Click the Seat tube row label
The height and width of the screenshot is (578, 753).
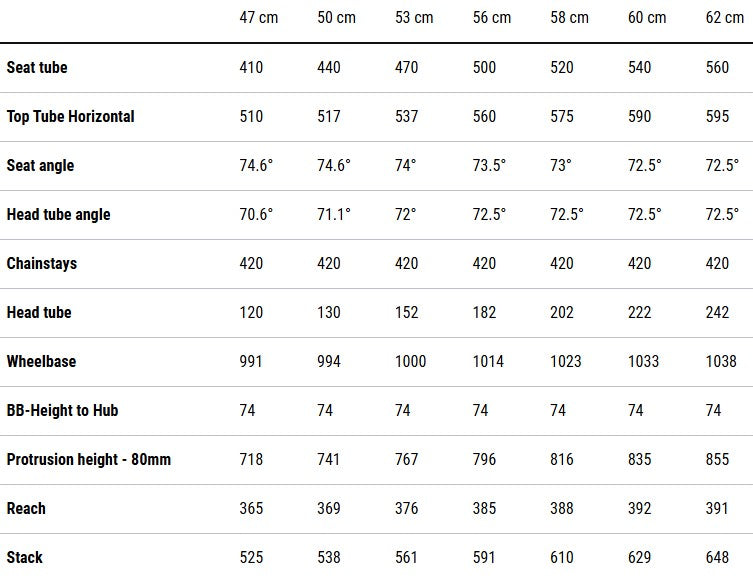(x=37, y=67)
